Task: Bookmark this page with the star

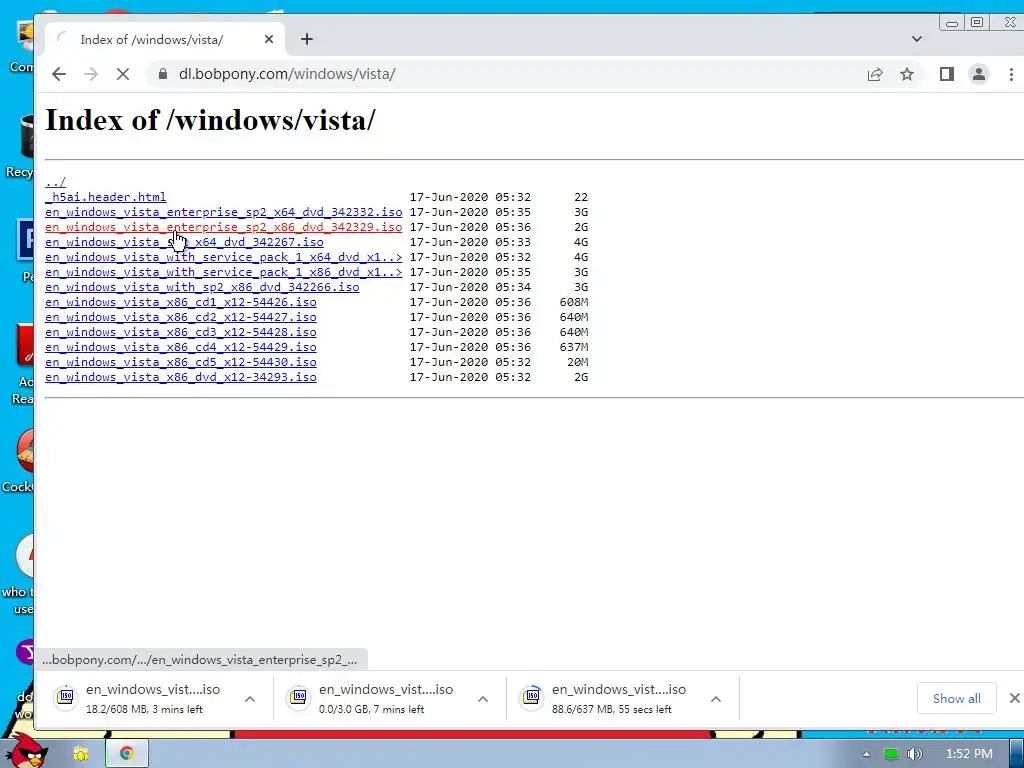Action: tap(907, 74)
